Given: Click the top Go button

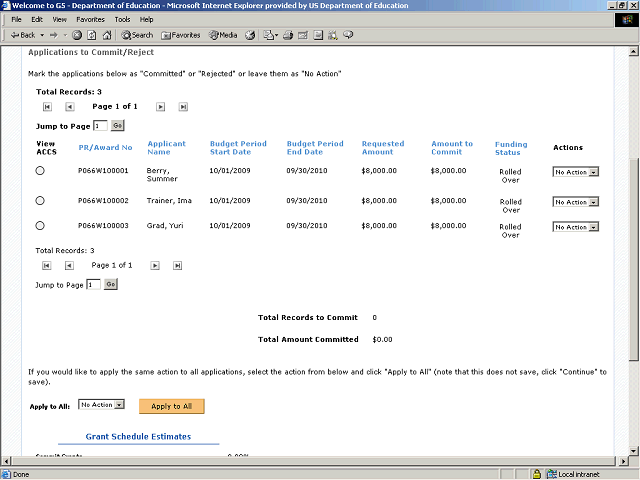Looking at the screenshot, I should point(118,125).
